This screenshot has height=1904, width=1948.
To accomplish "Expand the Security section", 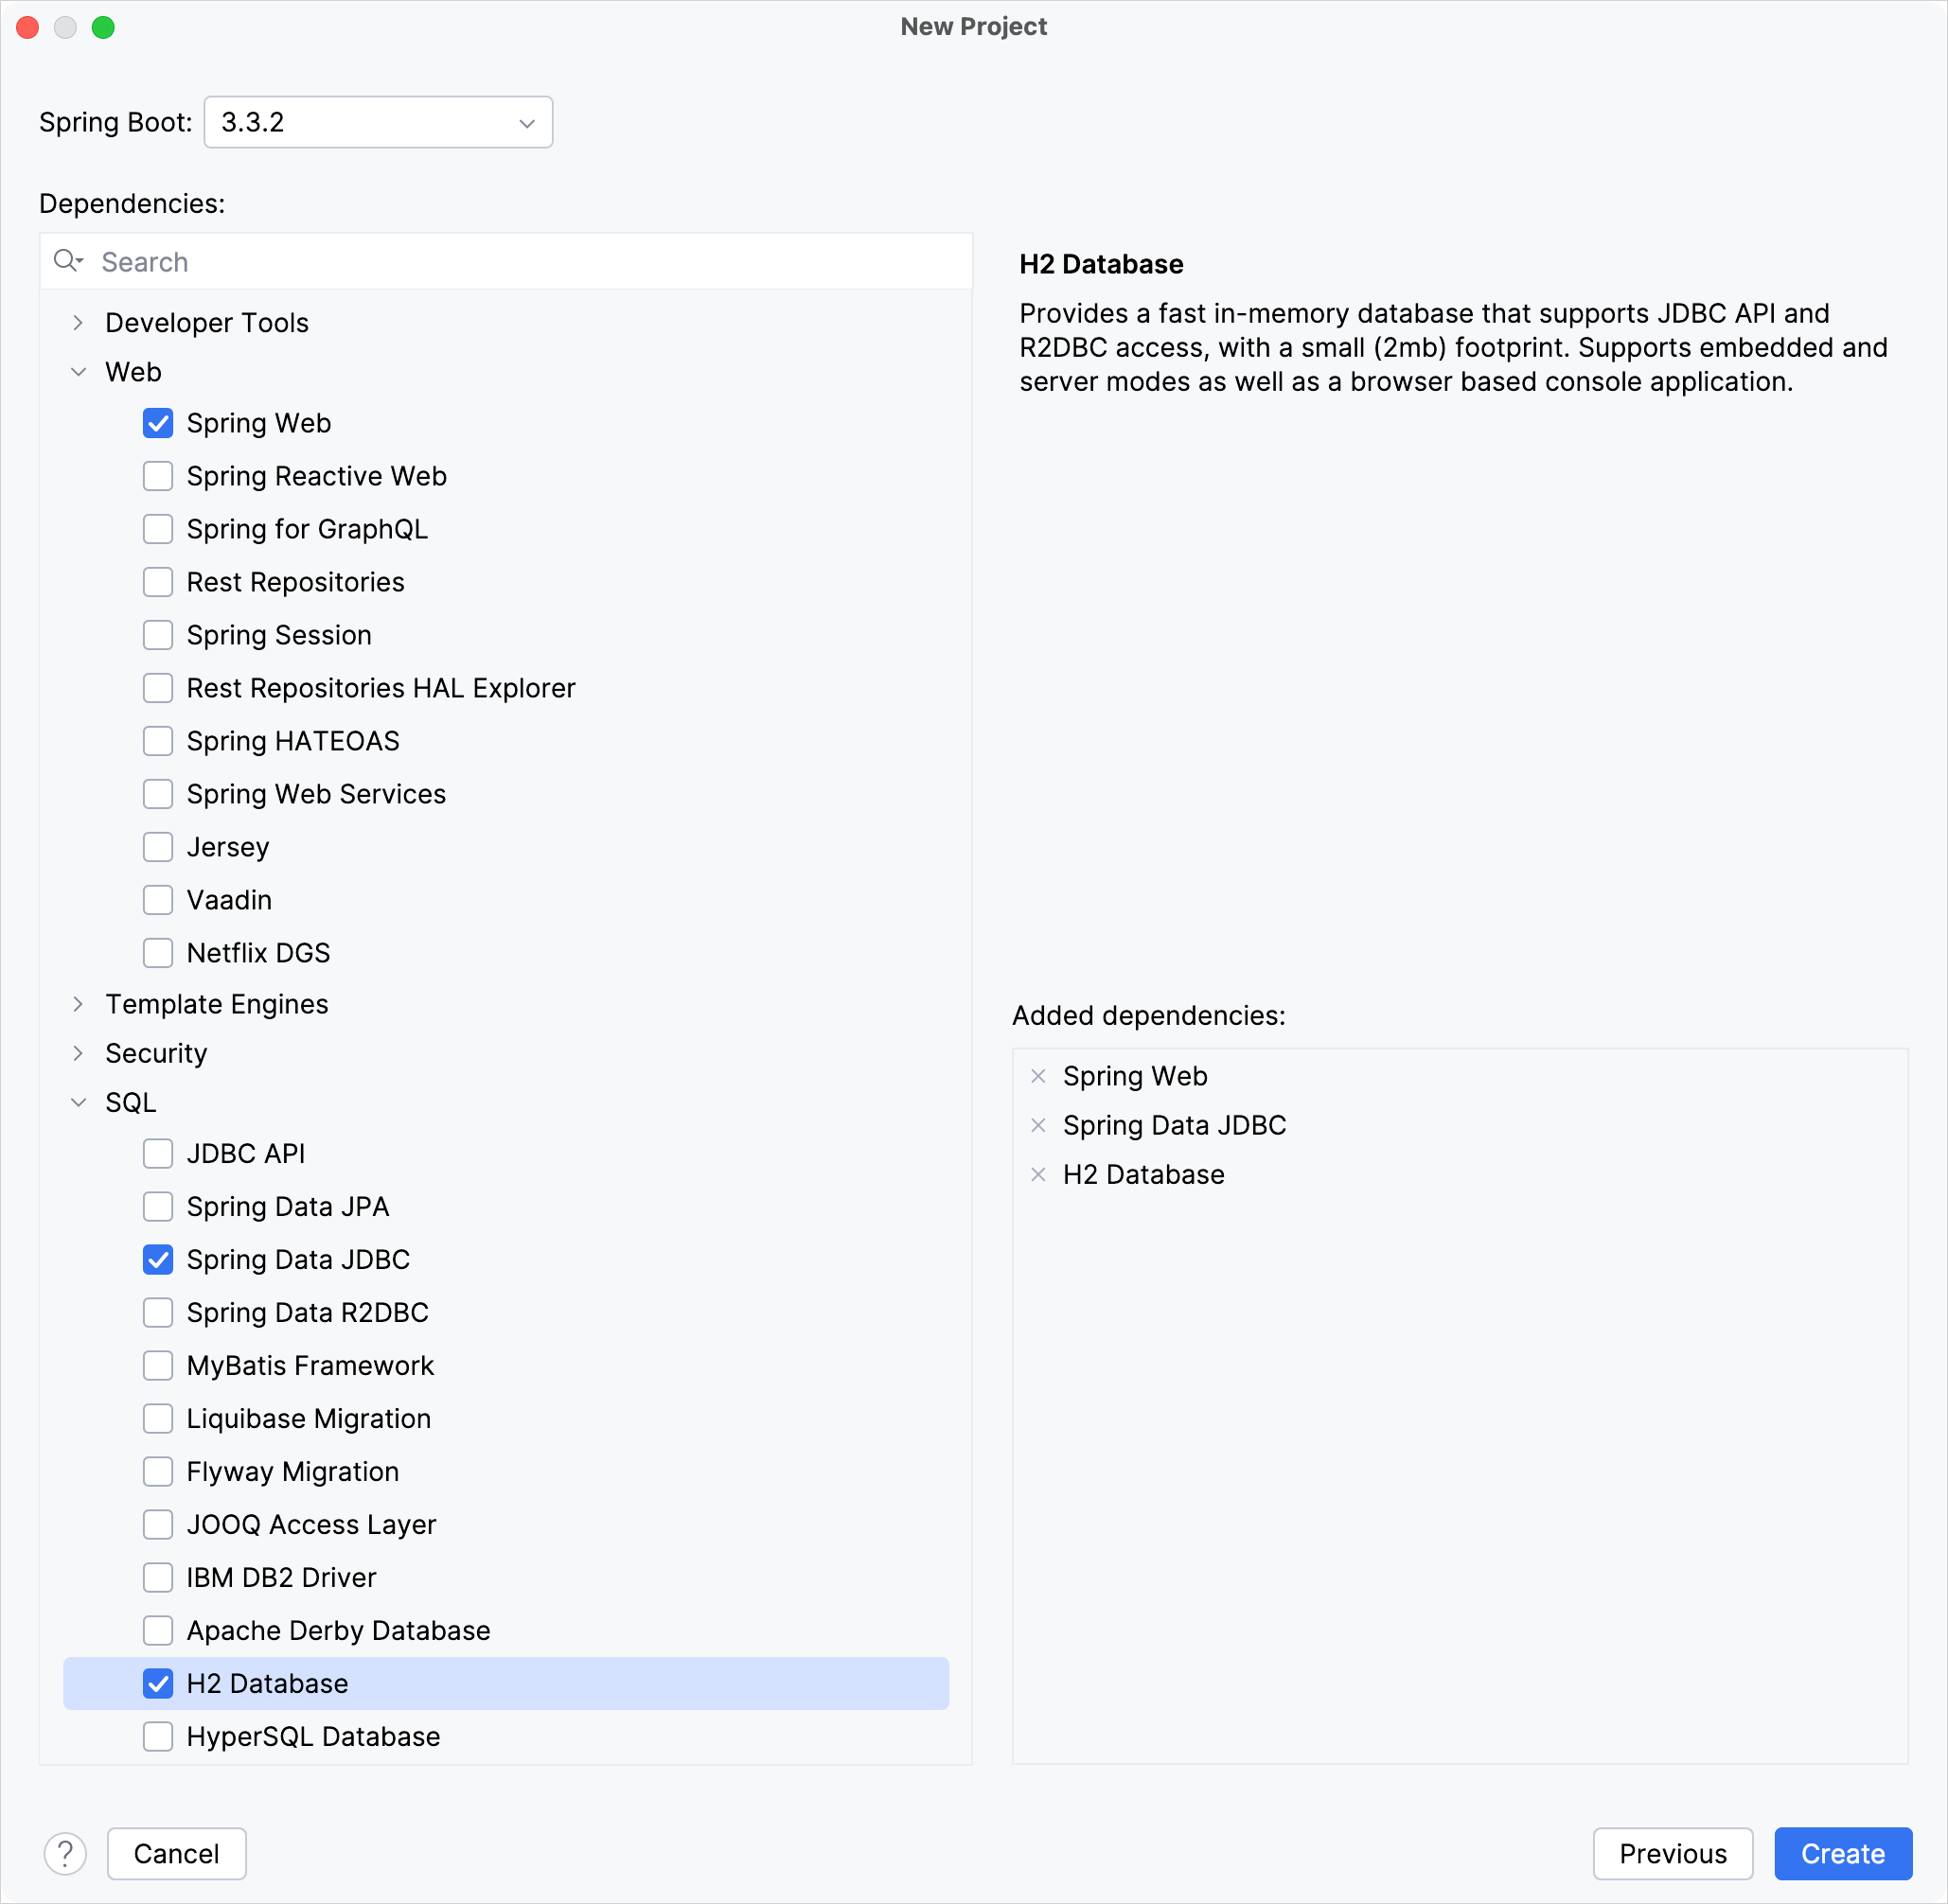I will pyautogui.click(x=82, y=1053).
